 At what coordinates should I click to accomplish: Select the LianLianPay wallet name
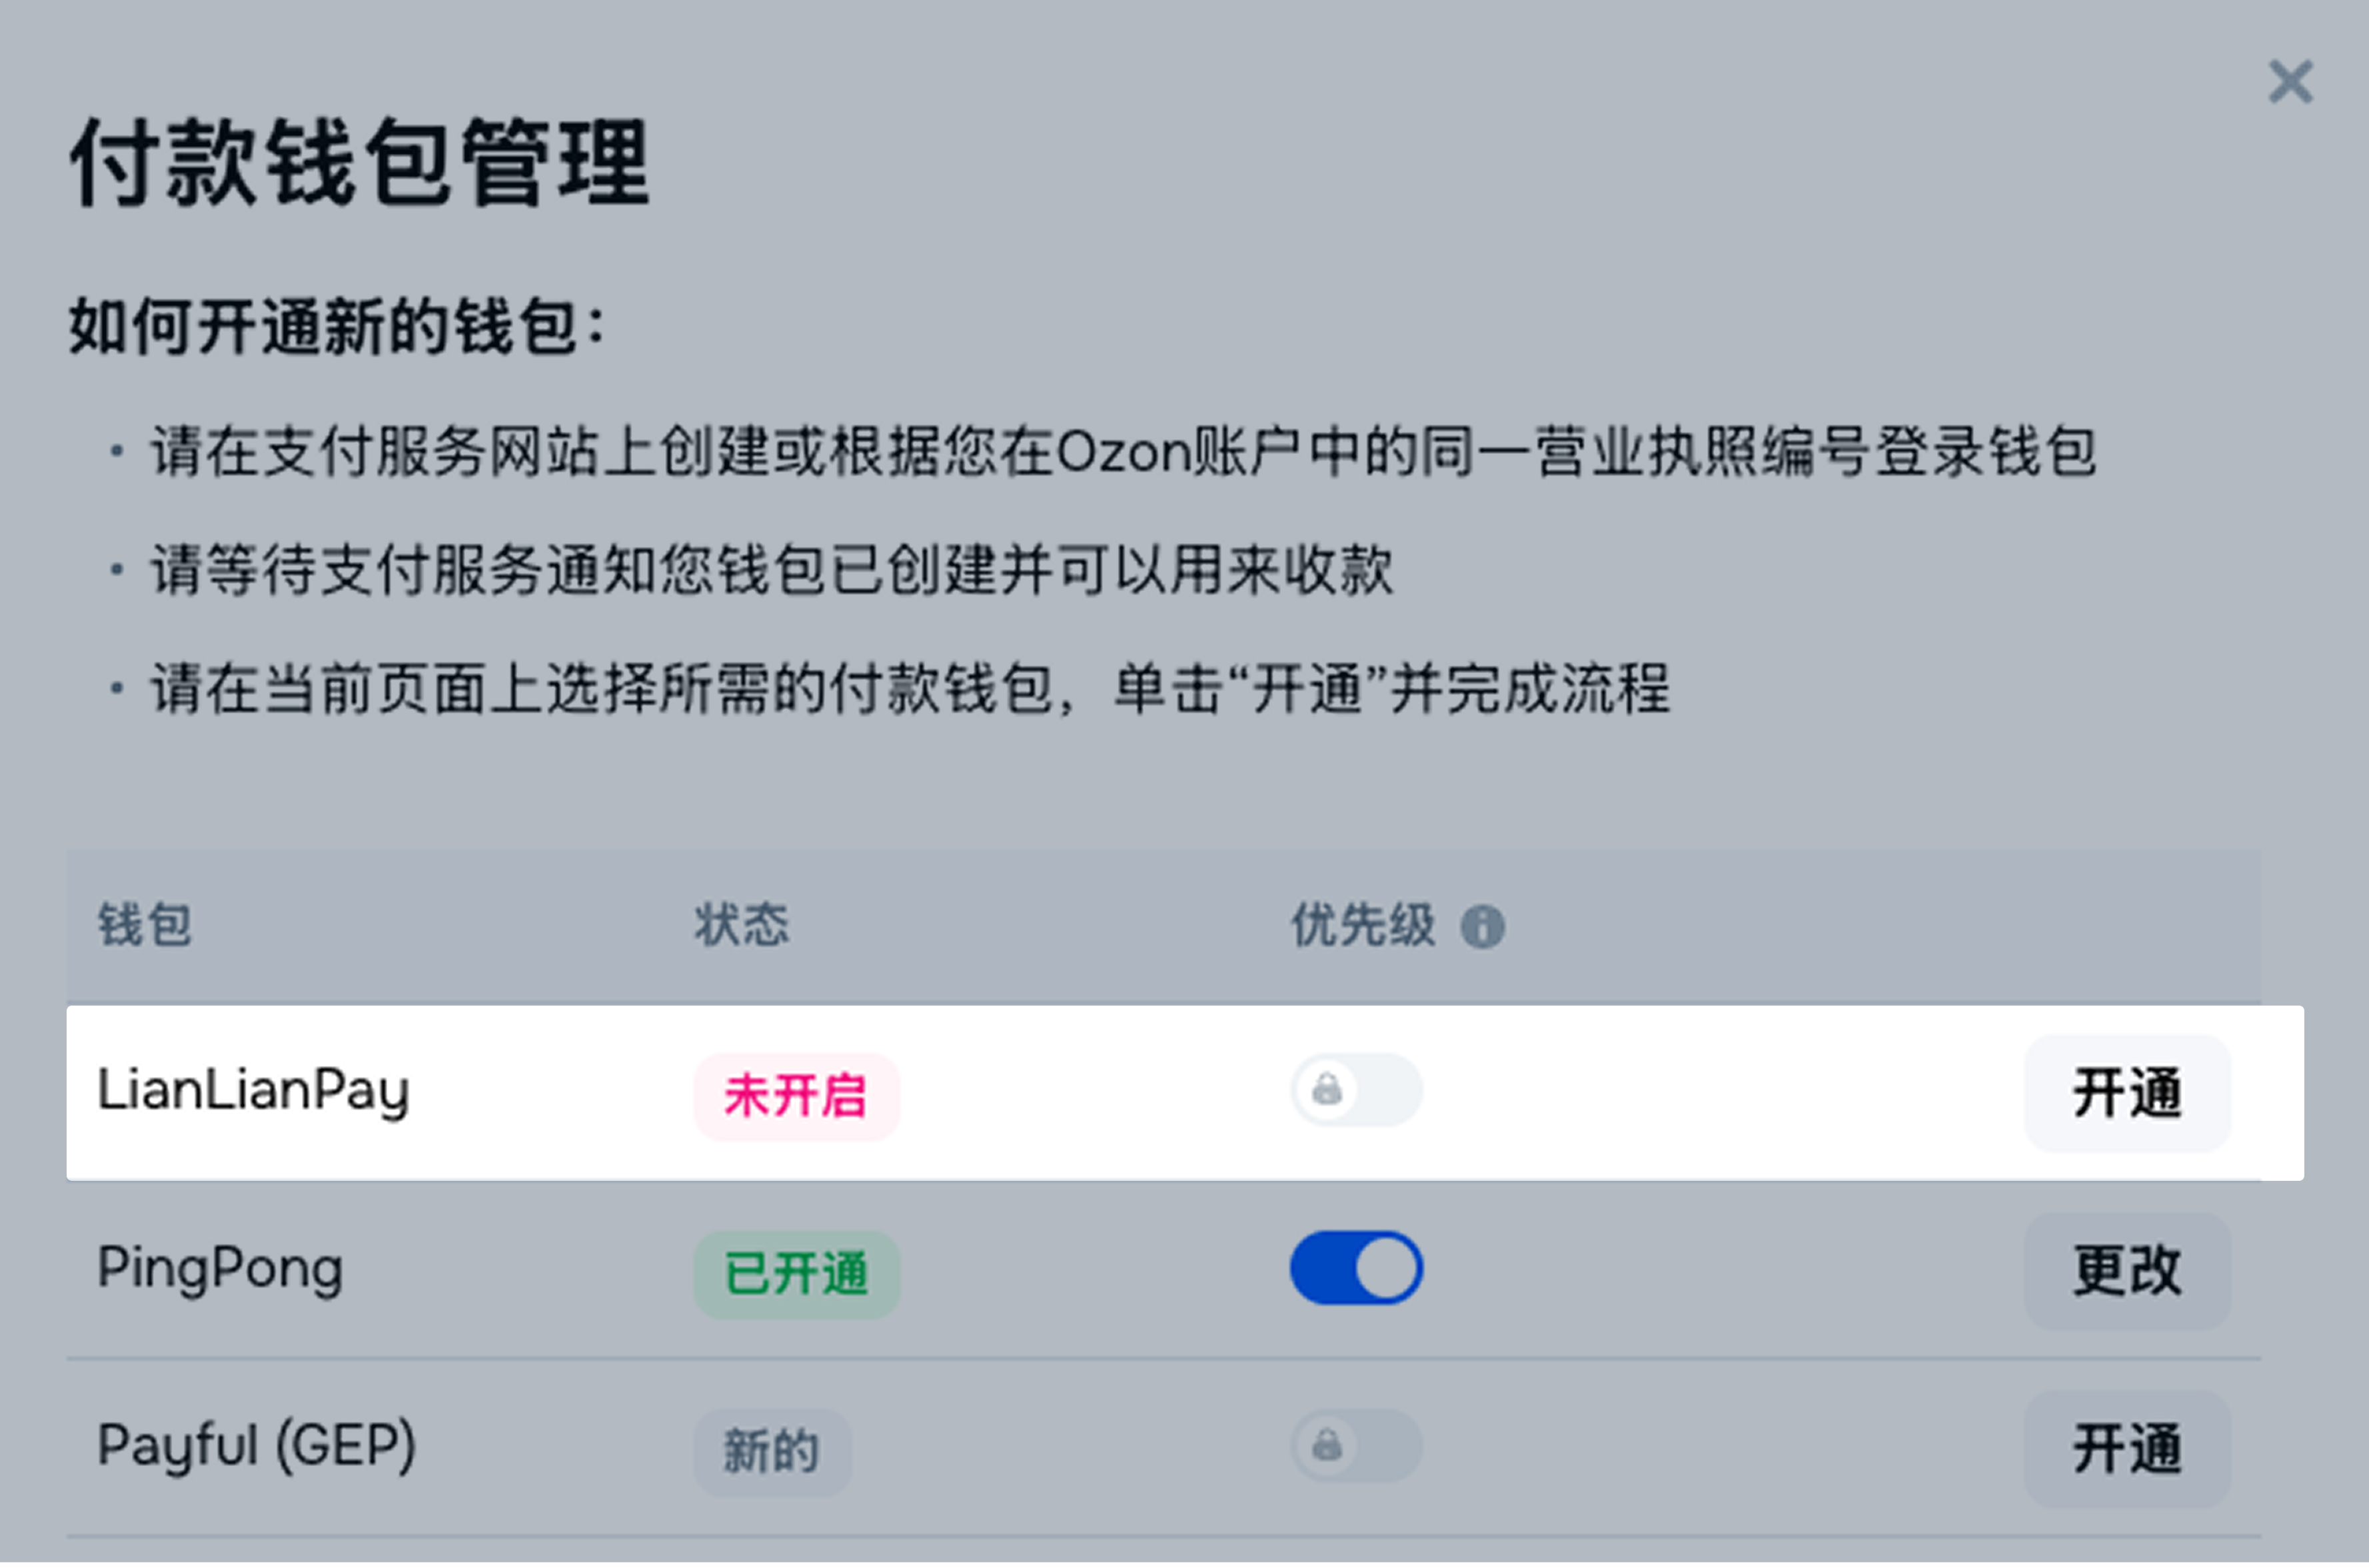[253, 1090]
